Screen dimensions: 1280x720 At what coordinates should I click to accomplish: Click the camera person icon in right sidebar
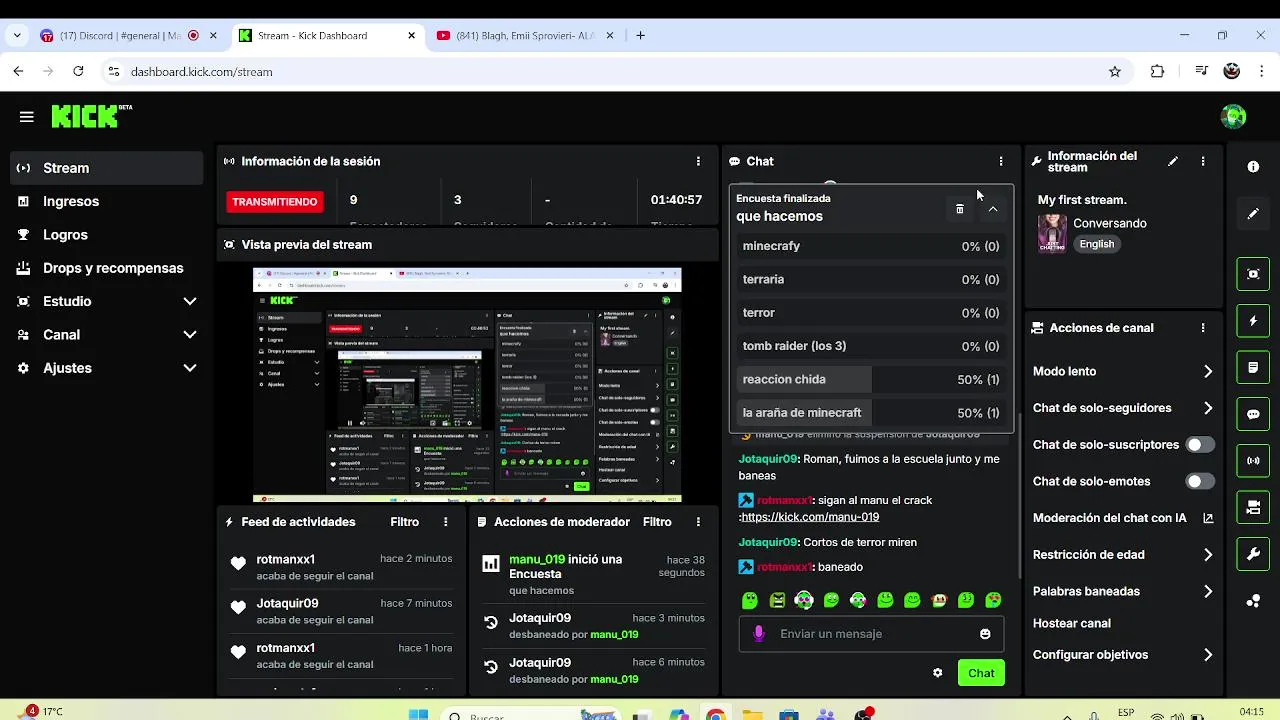click(1253, 508)
